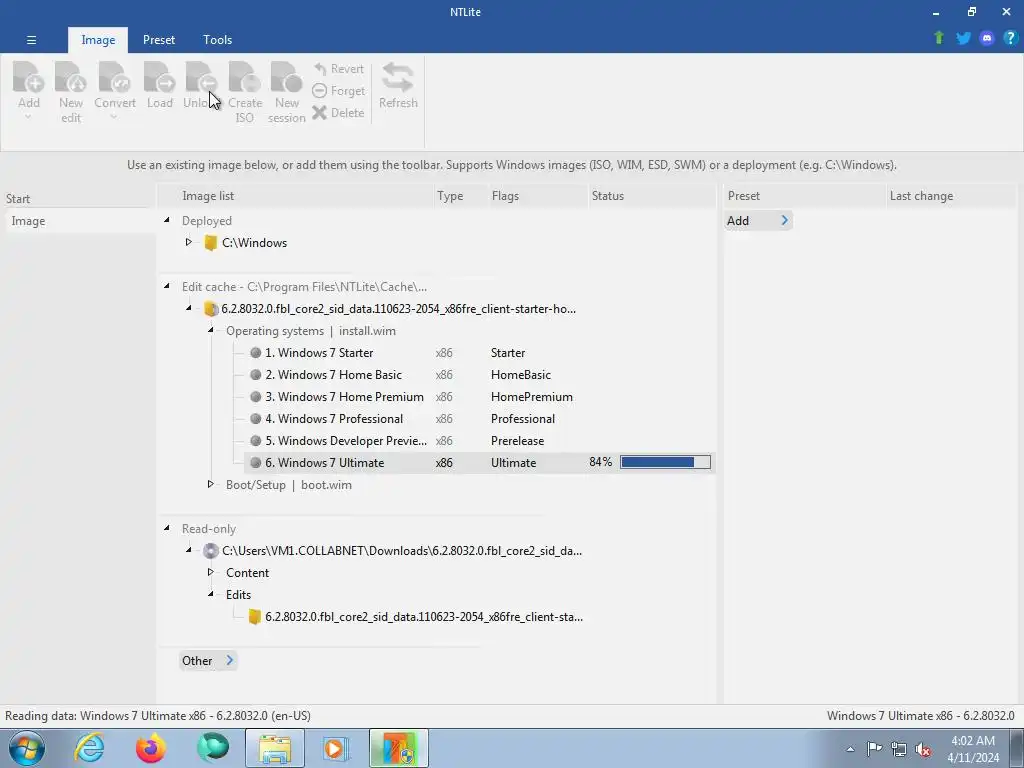Switch to the Image ribbon tab
1024x768 pixels.
pos(98,40)
